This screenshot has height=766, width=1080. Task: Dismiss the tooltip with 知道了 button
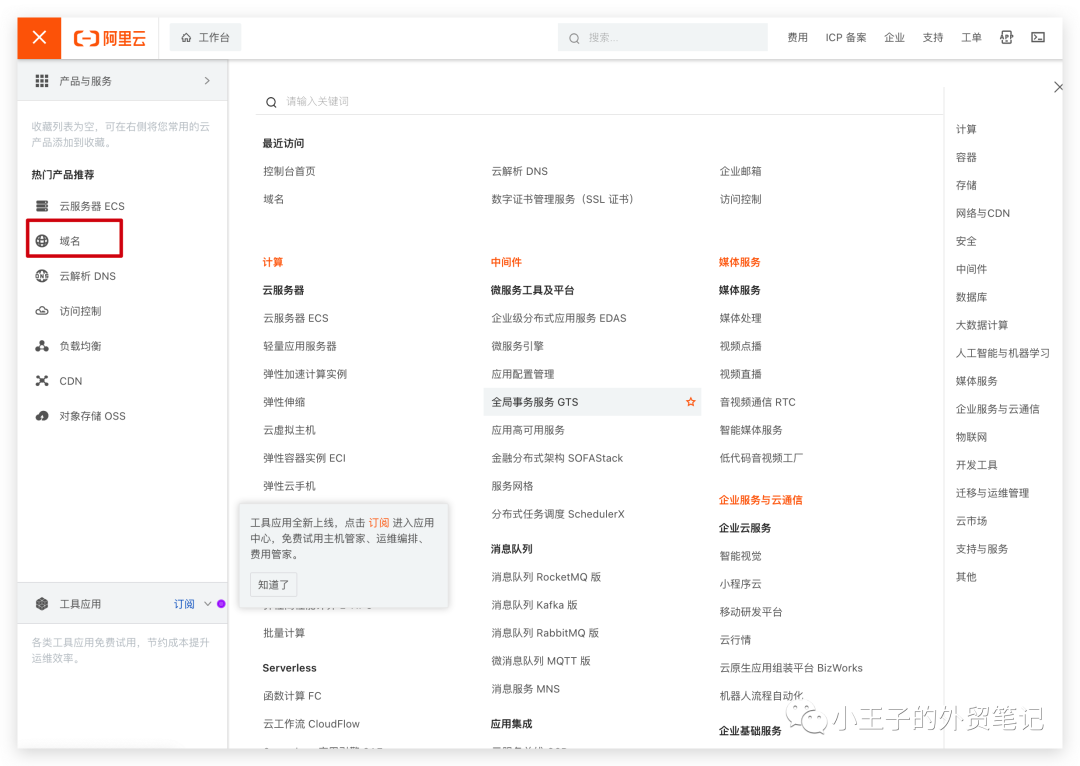pyautogui.click(x=273, y=584)
